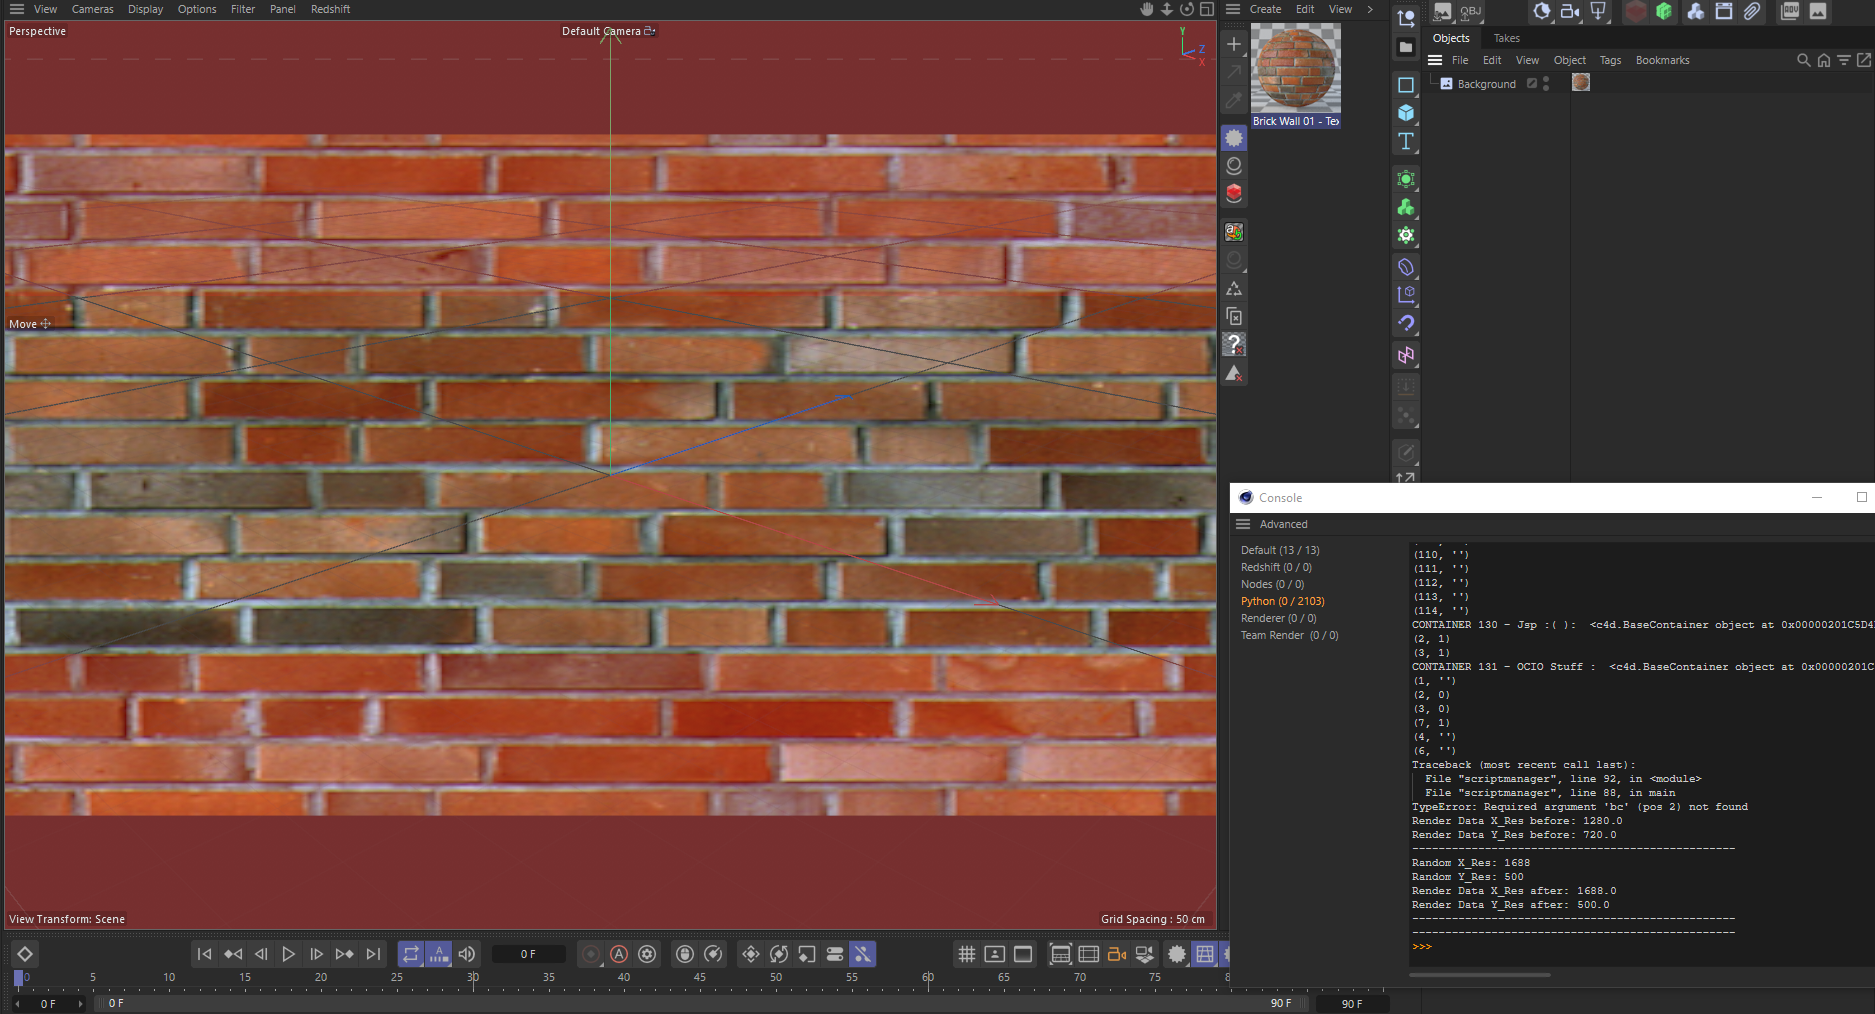This screenshot has width=1875, height=1014.
Task: Click the green Cloner MoGraph icon
Action: click(x=1406, y=207)
